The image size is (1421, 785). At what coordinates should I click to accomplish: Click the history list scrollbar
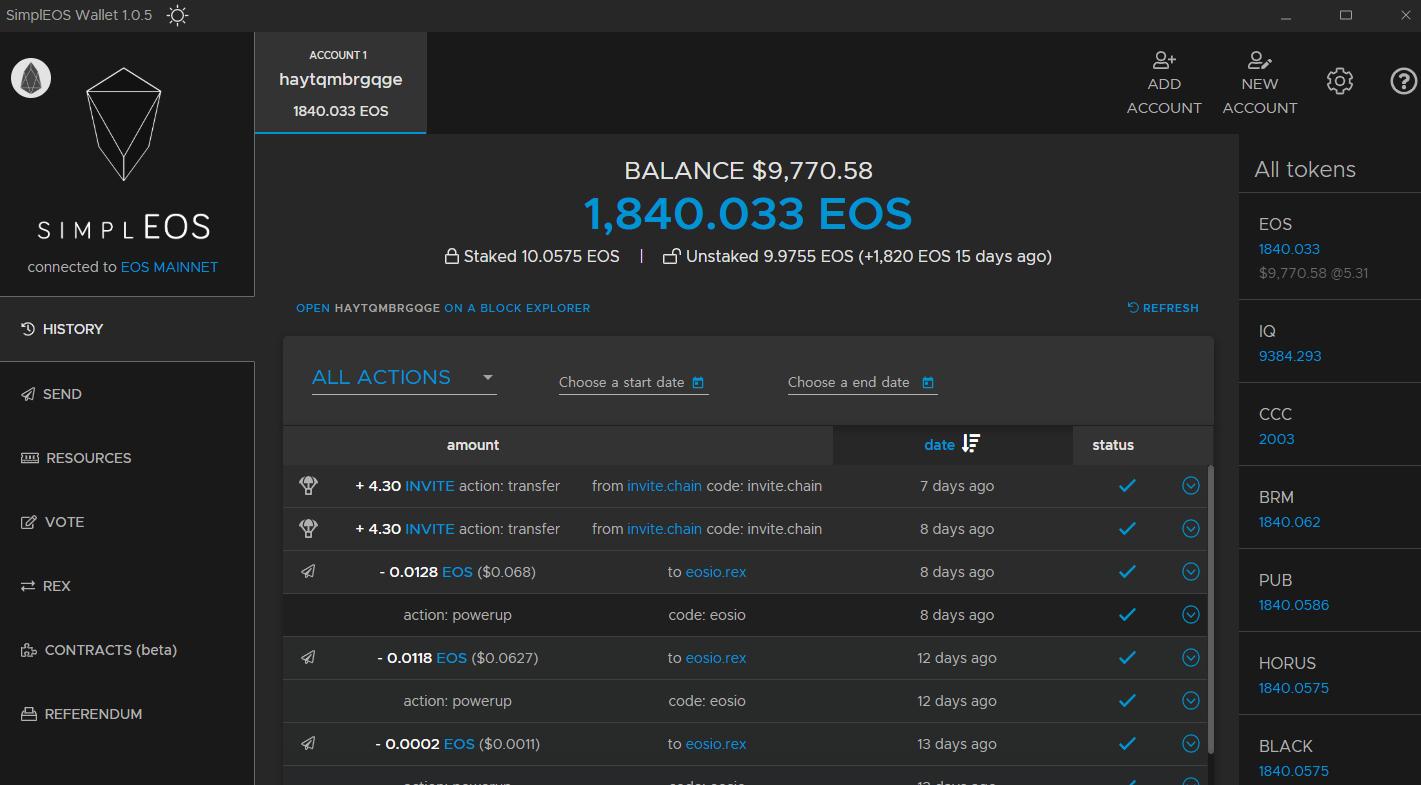(1210, 610)
